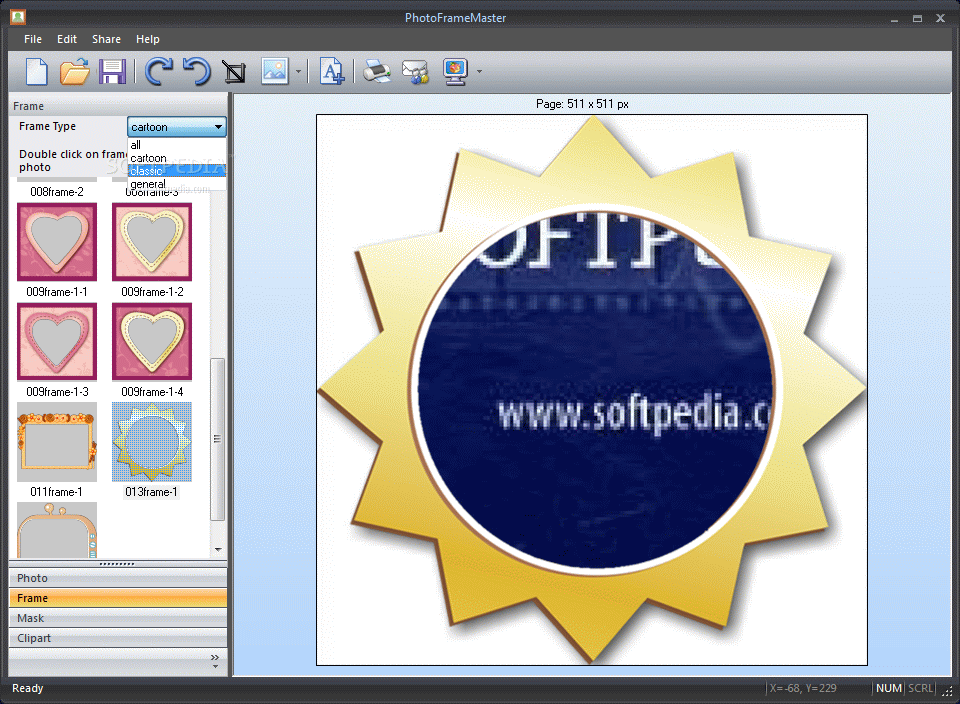Select the Crop tool icon
Viewport: 960px width, 704px height.
(x=234, y=72)
